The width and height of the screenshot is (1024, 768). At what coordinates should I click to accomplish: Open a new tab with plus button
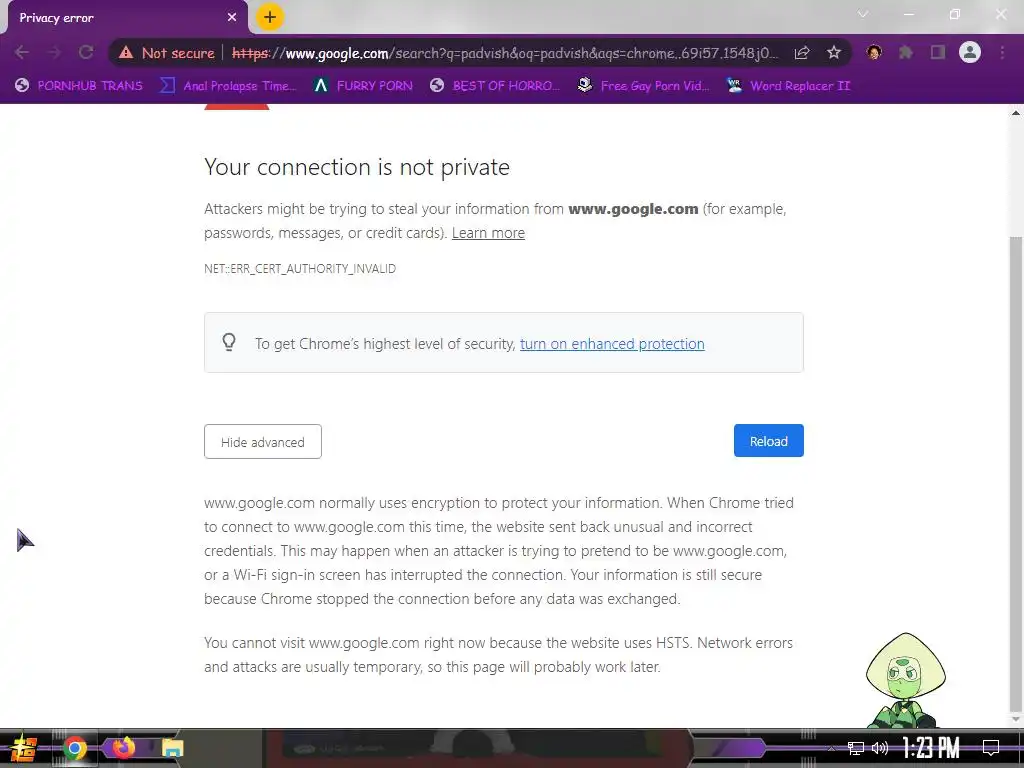pos(270,18)
